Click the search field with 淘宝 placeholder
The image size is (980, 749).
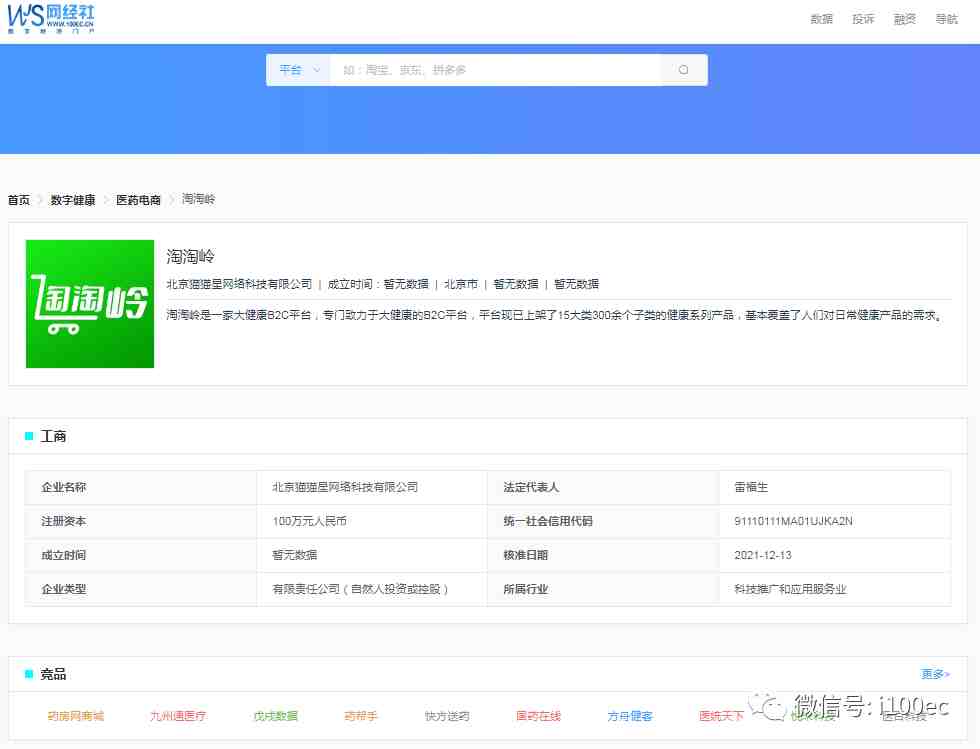point(495,70)
